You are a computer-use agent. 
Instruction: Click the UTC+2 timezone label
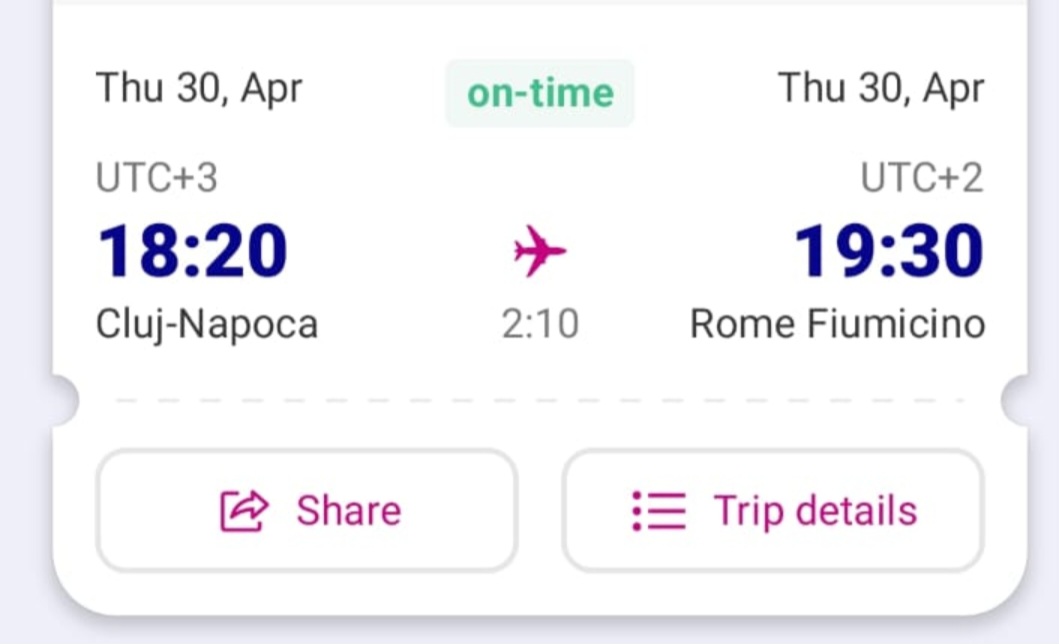pos(922,179)
